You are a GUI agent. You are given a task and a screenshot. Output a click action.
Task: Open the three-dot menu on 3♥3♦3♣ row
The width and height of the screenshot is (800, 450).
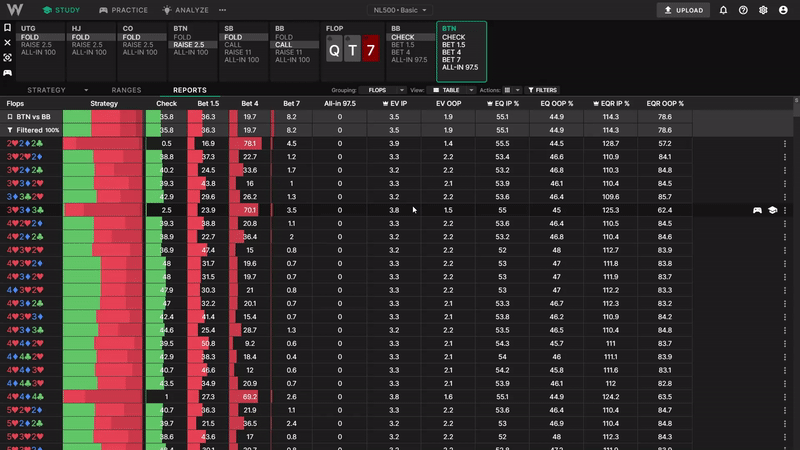[785, 210]
